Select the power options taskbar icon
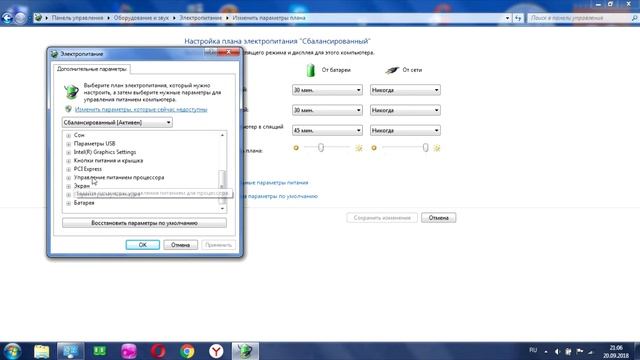The height and width of the screenshot is (360, 640). tap(245, 351)
